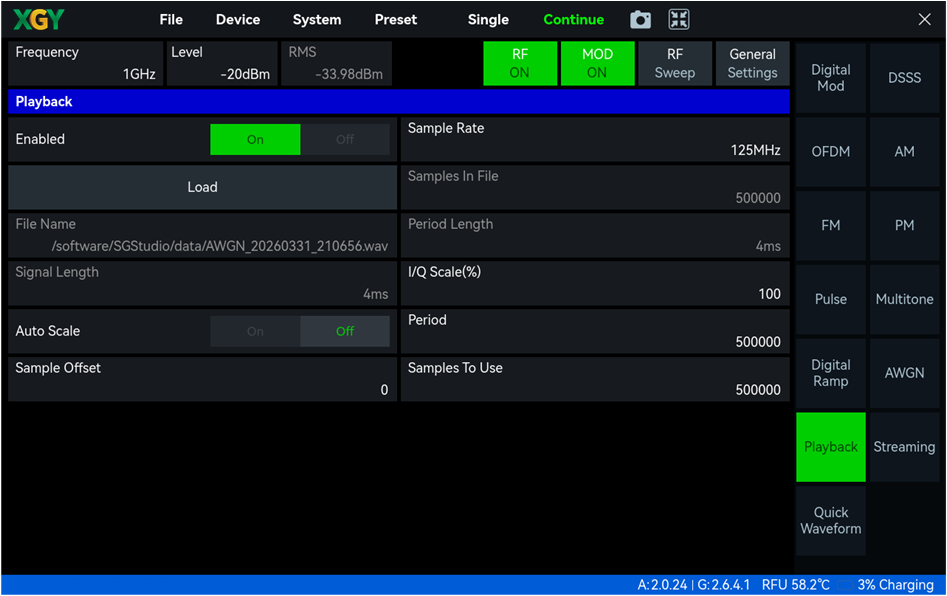Edit the Period field
Image resolution: width=947 pixels, height=596 pixels.
(x=595, y=331)
